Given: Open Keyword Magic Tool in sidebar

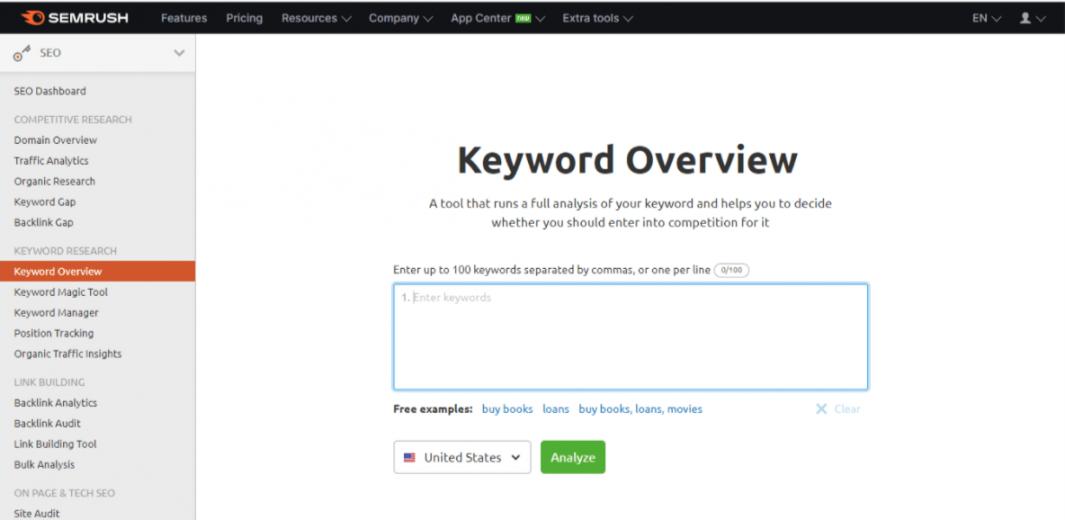Looking at the screenshot, I should [61, 292].
